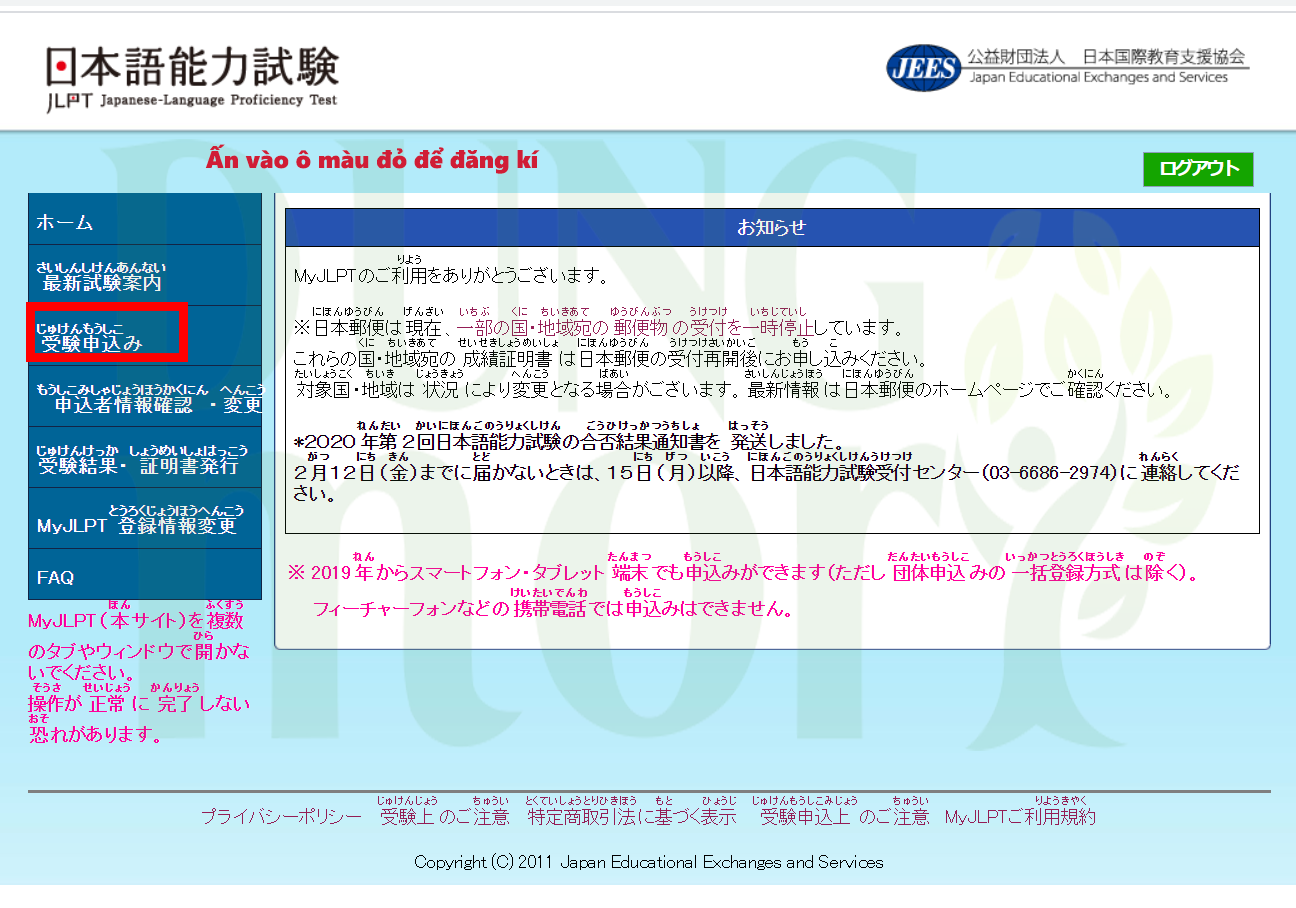Open 特定商取引法に基づく表示 footer link
Viewport: 1296px width, 908px height.
(x=632, y=817)
